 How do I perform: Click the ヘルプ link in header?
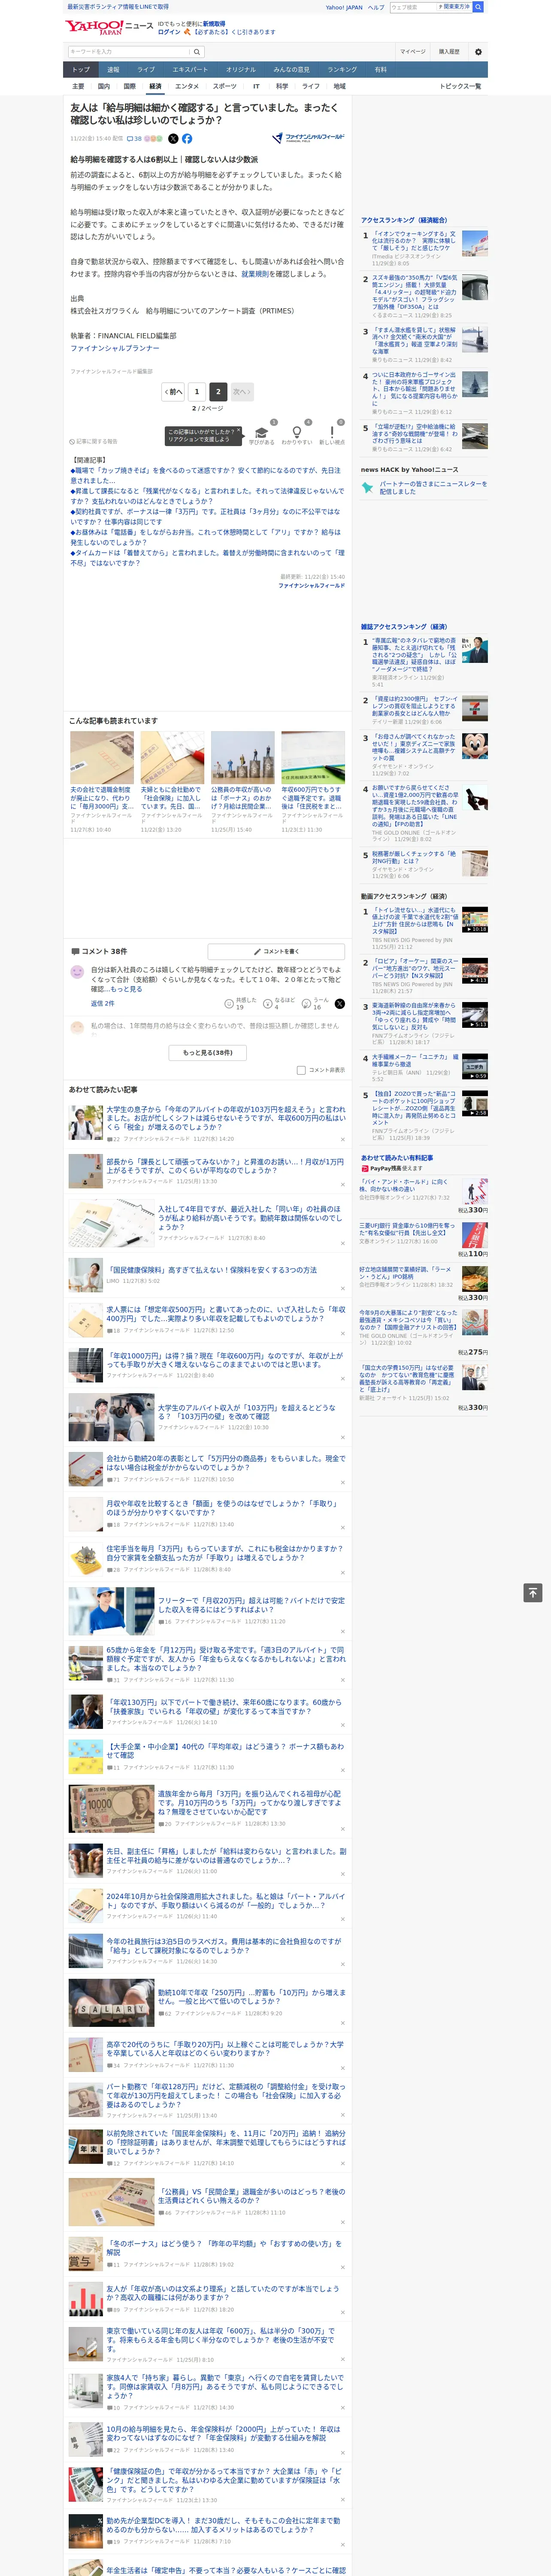pyautogui.click(x=375, y=7)
